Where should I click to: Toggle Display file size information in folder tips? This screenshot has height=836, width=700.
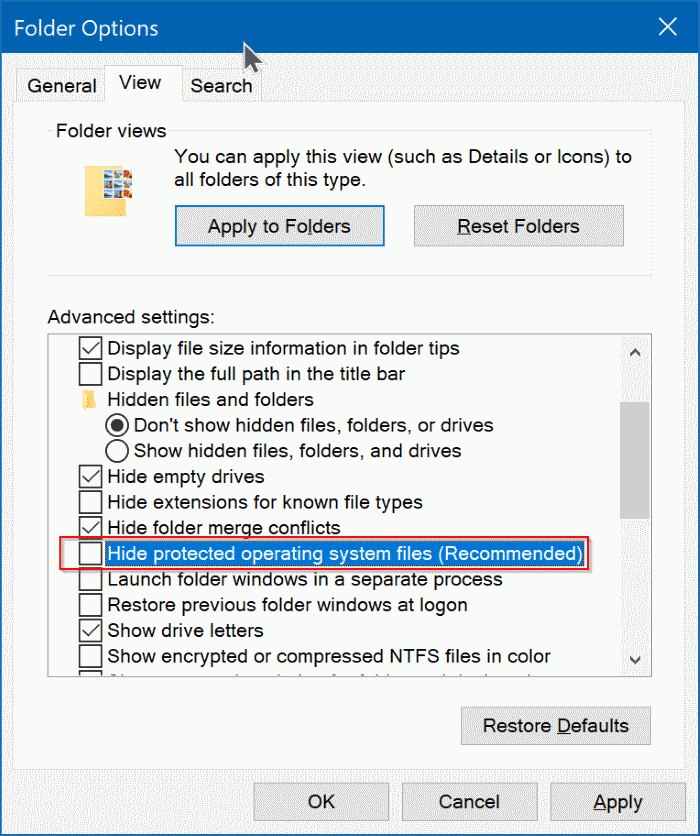point(90,348)
